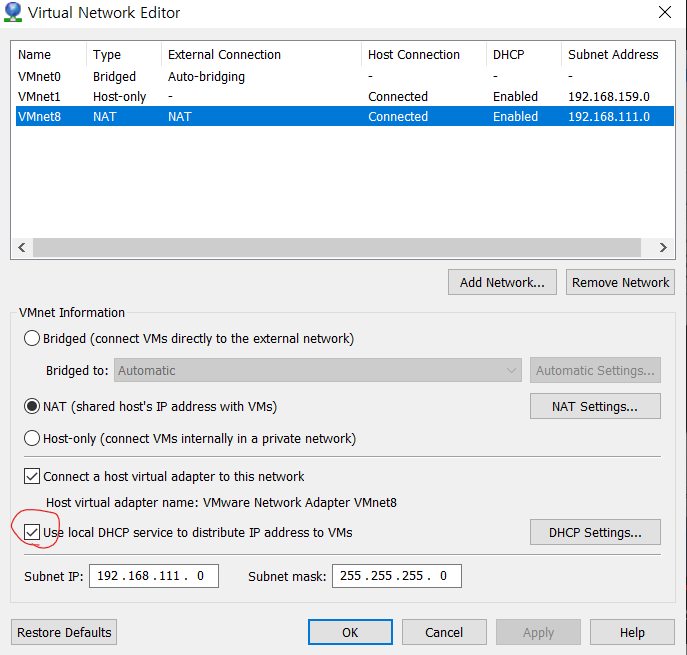The image size is (687, 655).
Task: Click the Apply button
Action: [538, 632]
